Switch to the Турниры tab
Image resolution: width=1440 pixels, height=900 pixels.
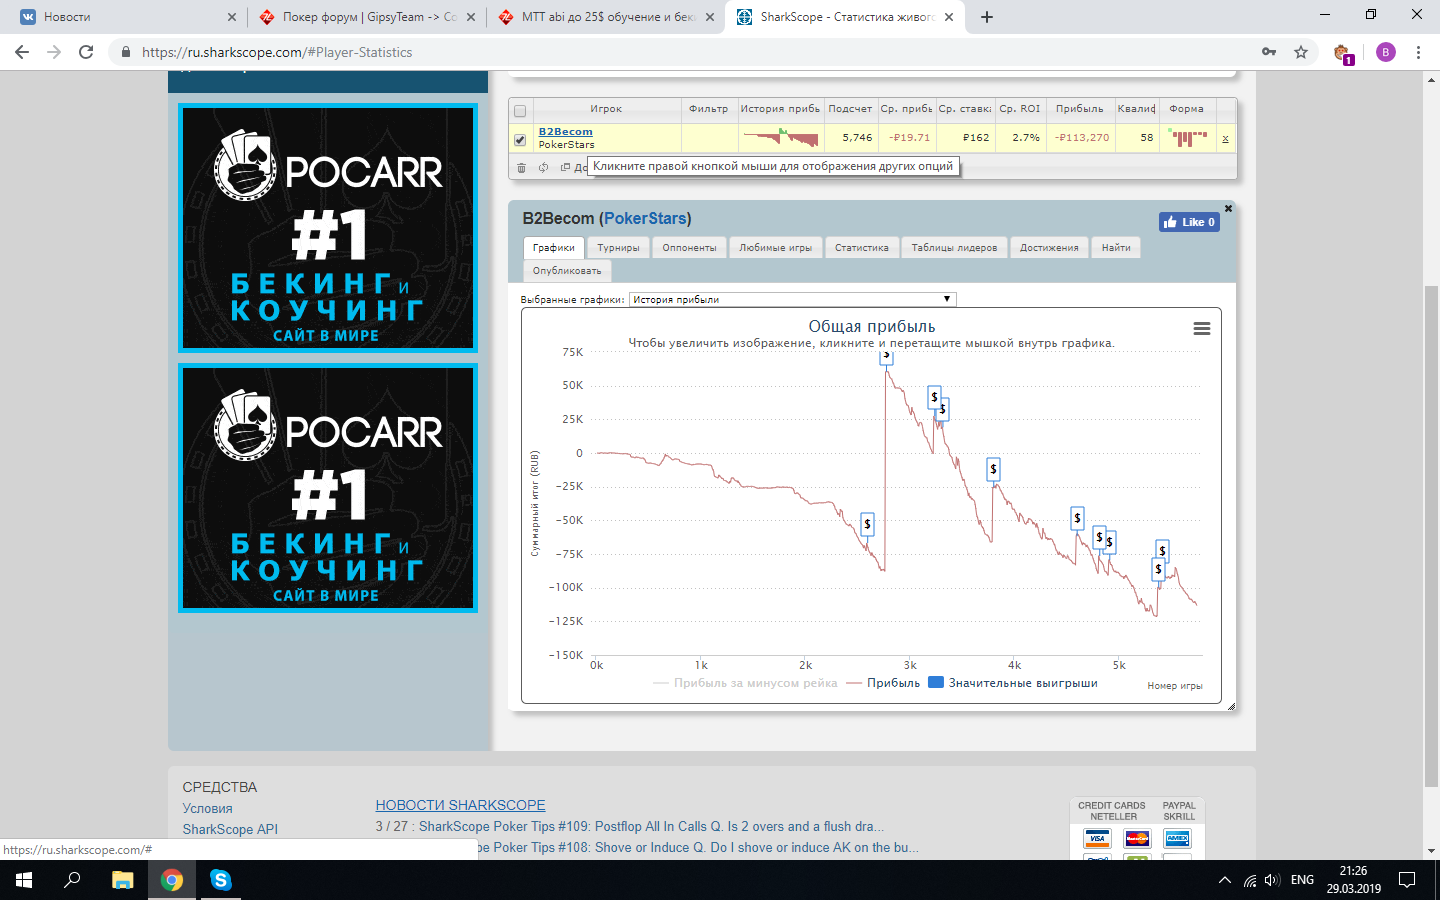coord(618,248)
